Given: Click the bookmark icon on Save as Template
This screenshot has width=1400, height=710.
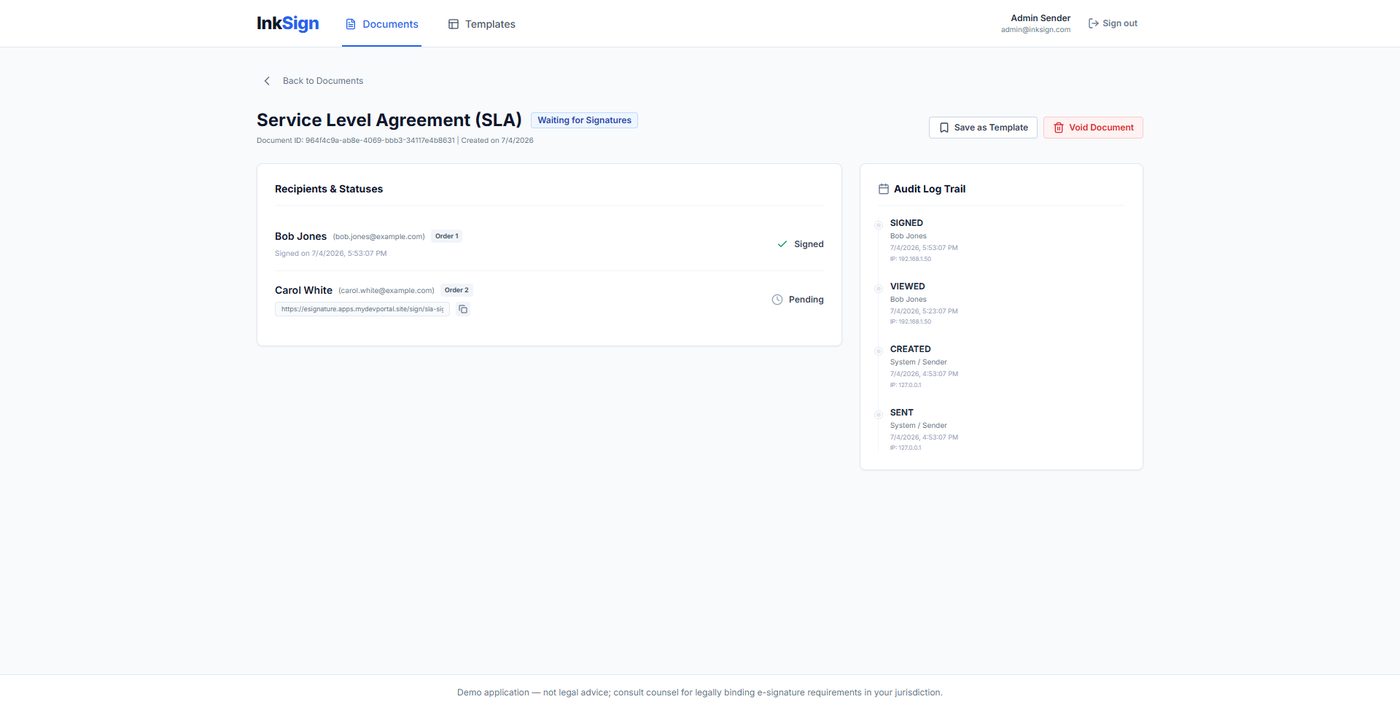Looking at the screenshot, I should click(x=943, y=128).
